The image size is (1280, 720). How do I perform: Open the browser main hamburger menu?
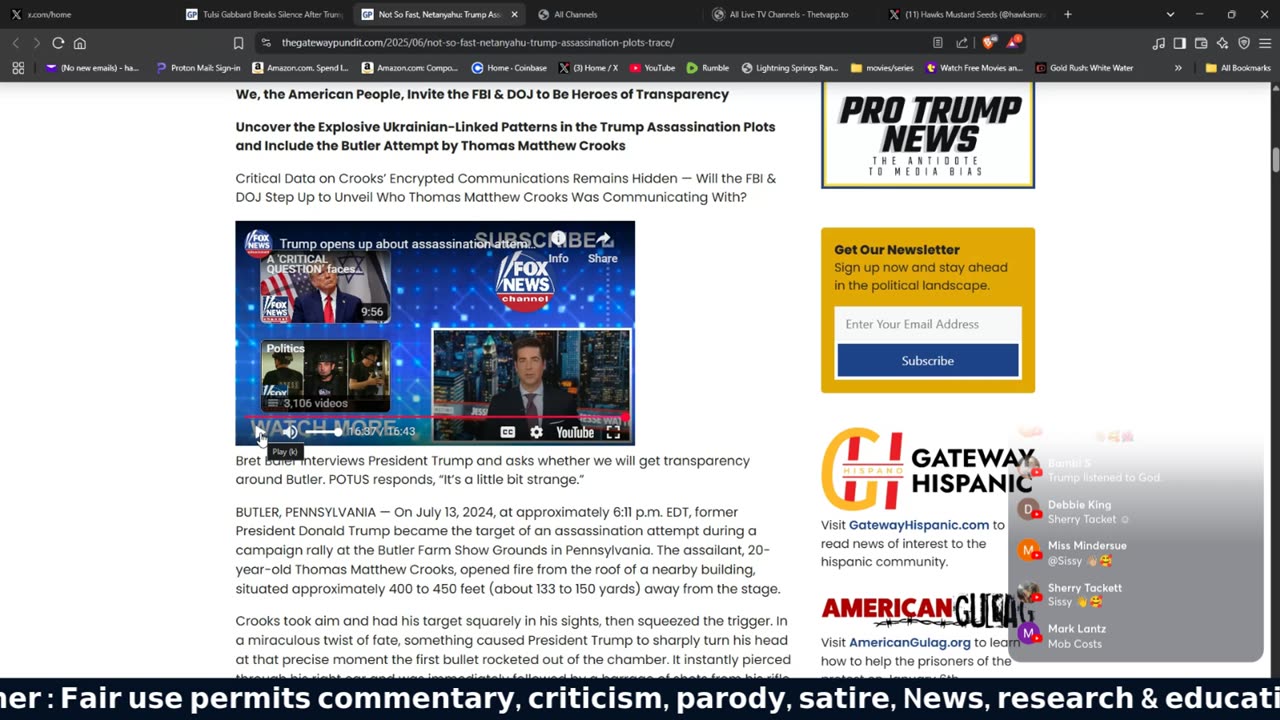(1266, 43)
